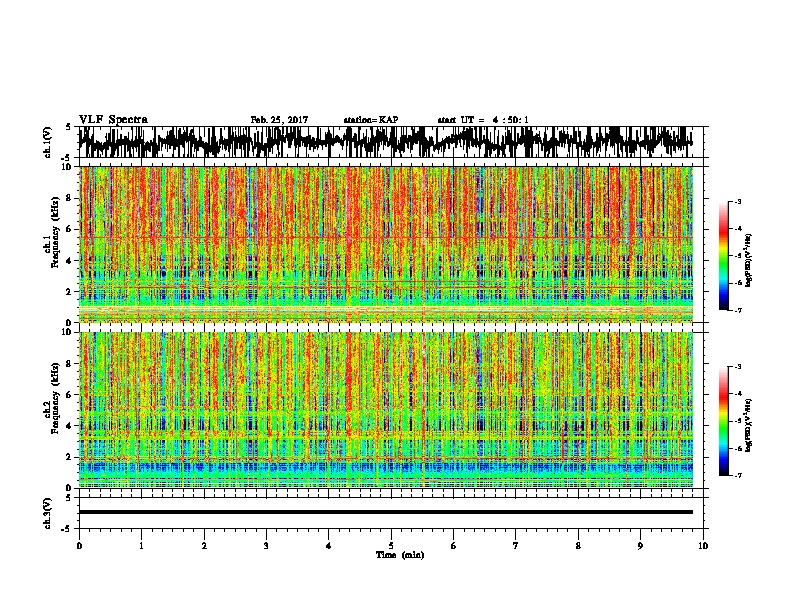The width and height of the screenshot is (792, 612).
Task: Click time-axis tick label "7"
Action: click(516, 546)
